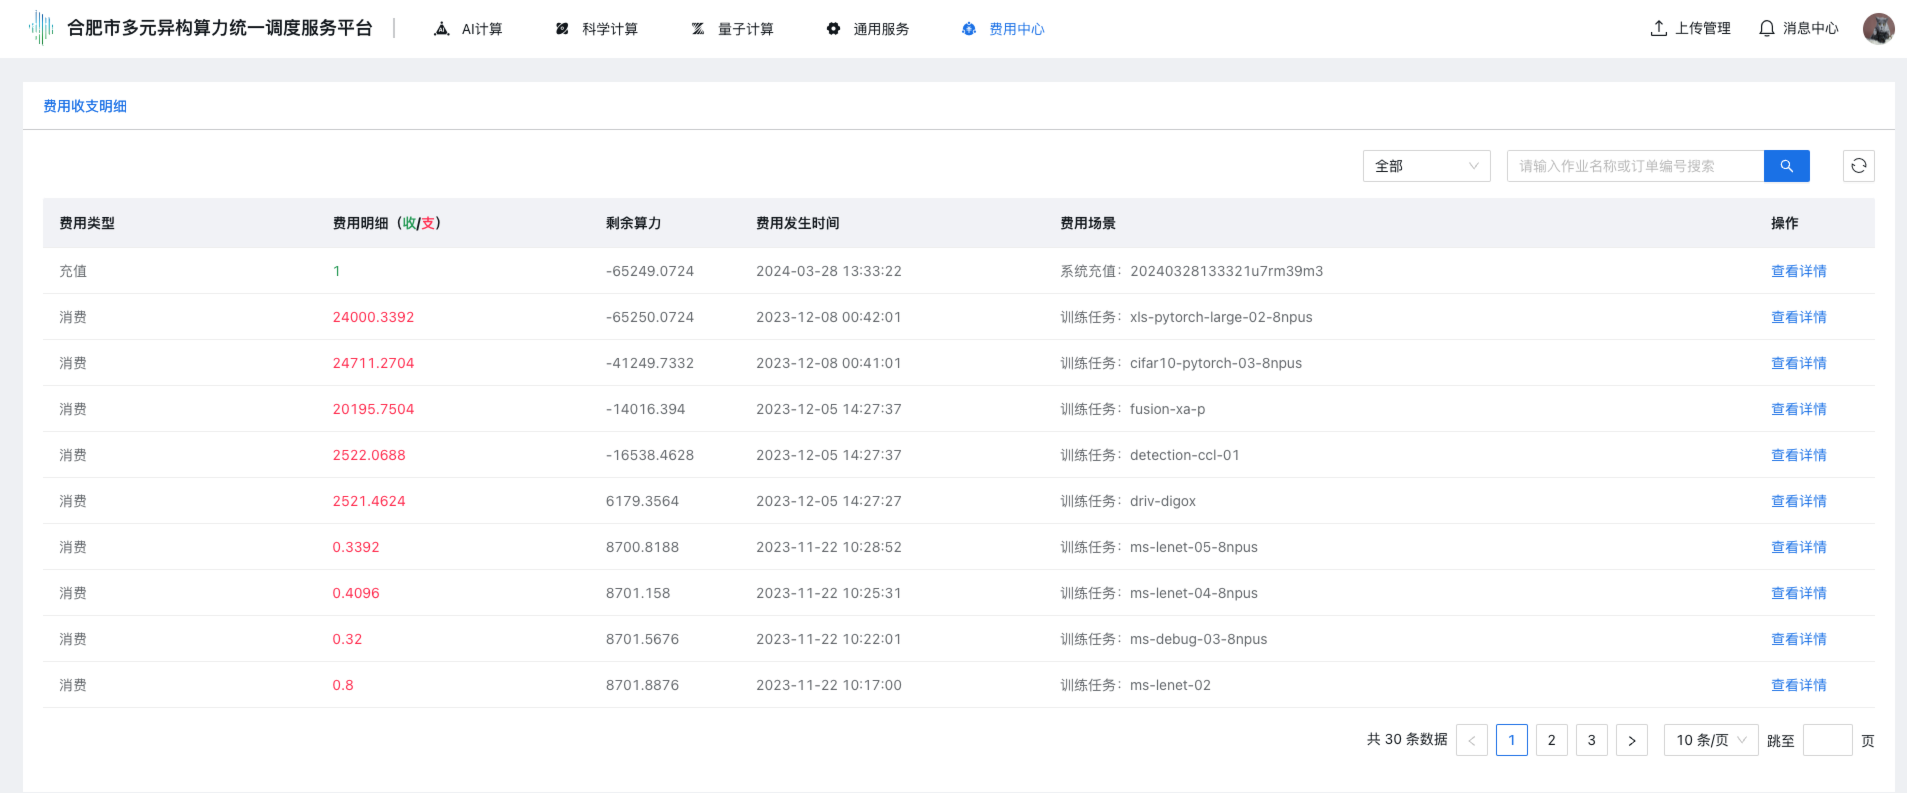View details for xls-pytorch-large-02-8npus row
Image resolution: width=1907 pixels, height=793 pixels.
(x=1798, y=317)
